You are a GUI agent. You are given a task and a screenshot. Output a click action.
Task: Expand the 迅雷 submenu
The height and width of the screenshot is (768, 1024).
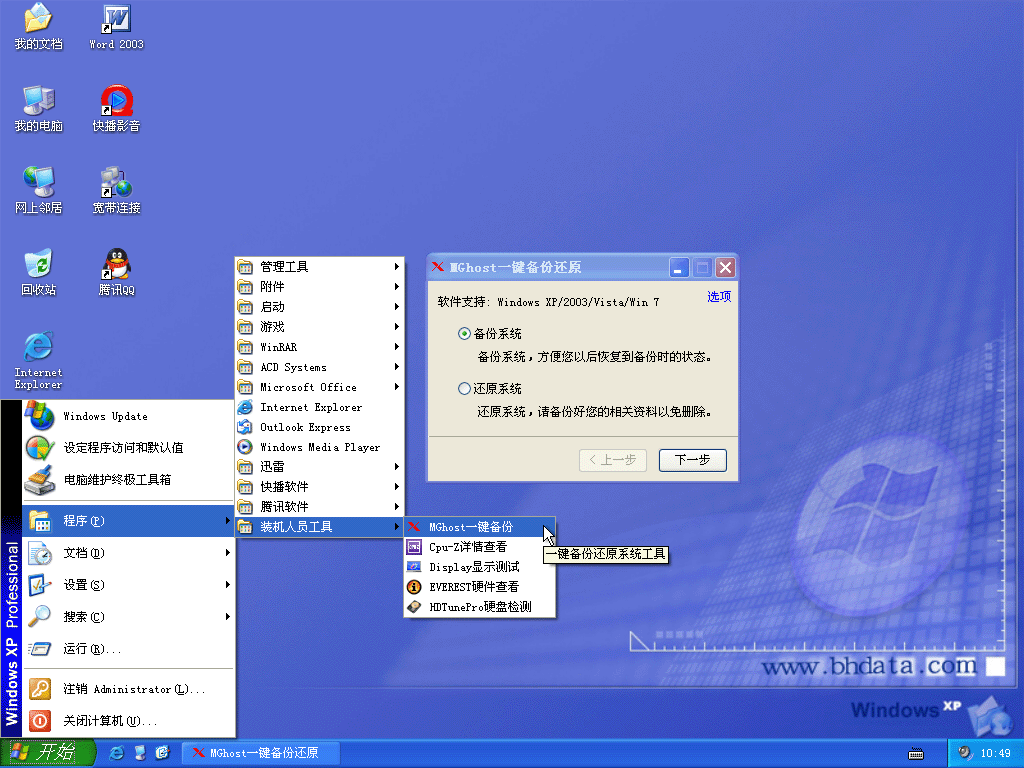pyautogui.click(x=319, y=466)
